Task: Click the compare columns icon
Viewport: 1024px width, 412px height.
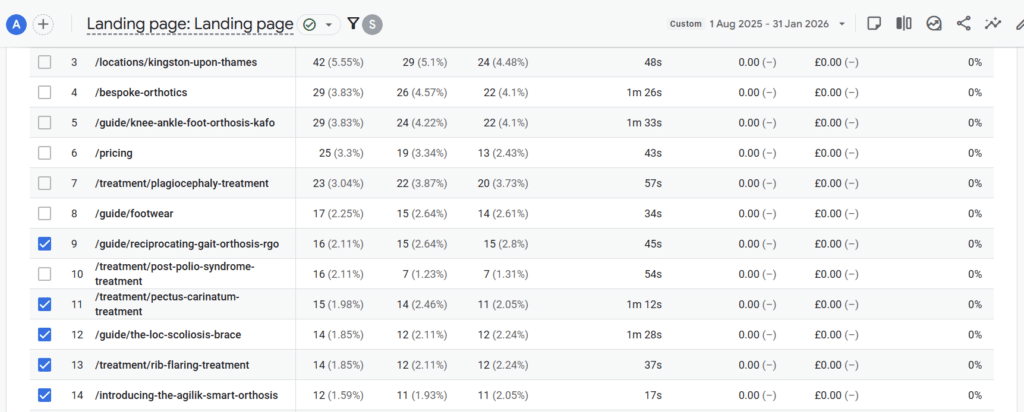Action: tap(903, 23)
